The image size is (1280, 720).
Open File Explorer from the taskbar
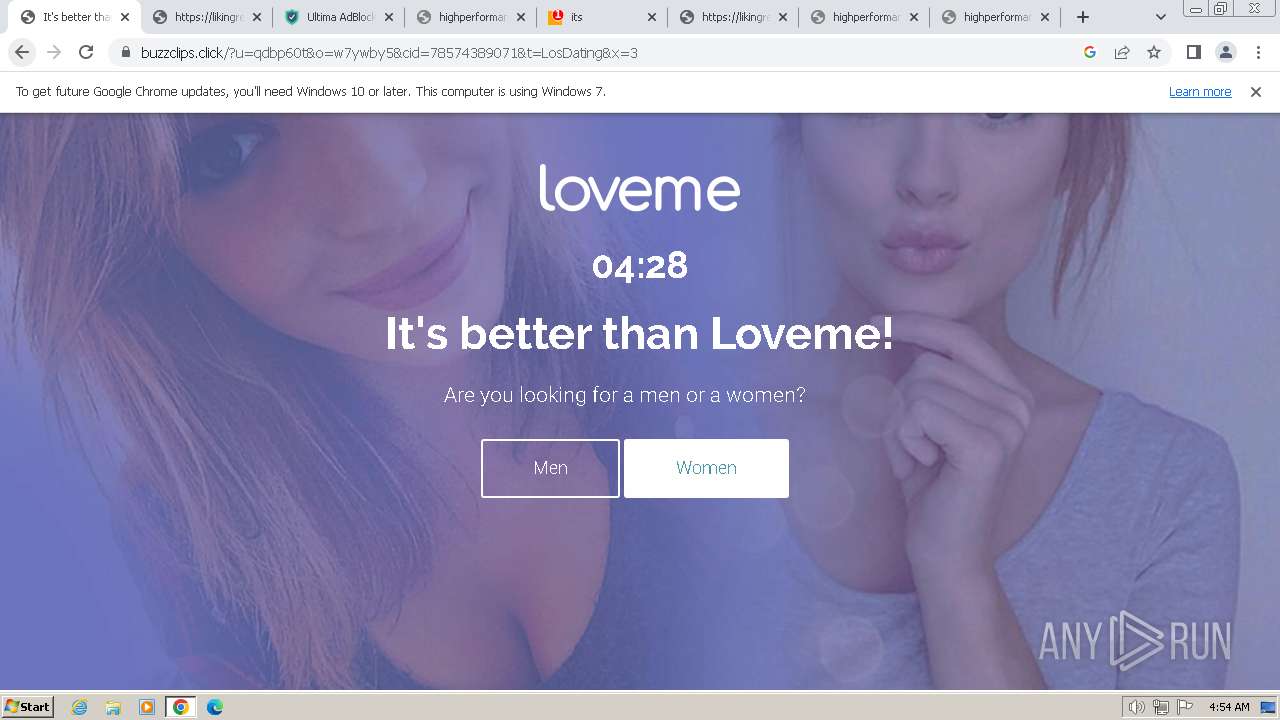pos(113,707)
